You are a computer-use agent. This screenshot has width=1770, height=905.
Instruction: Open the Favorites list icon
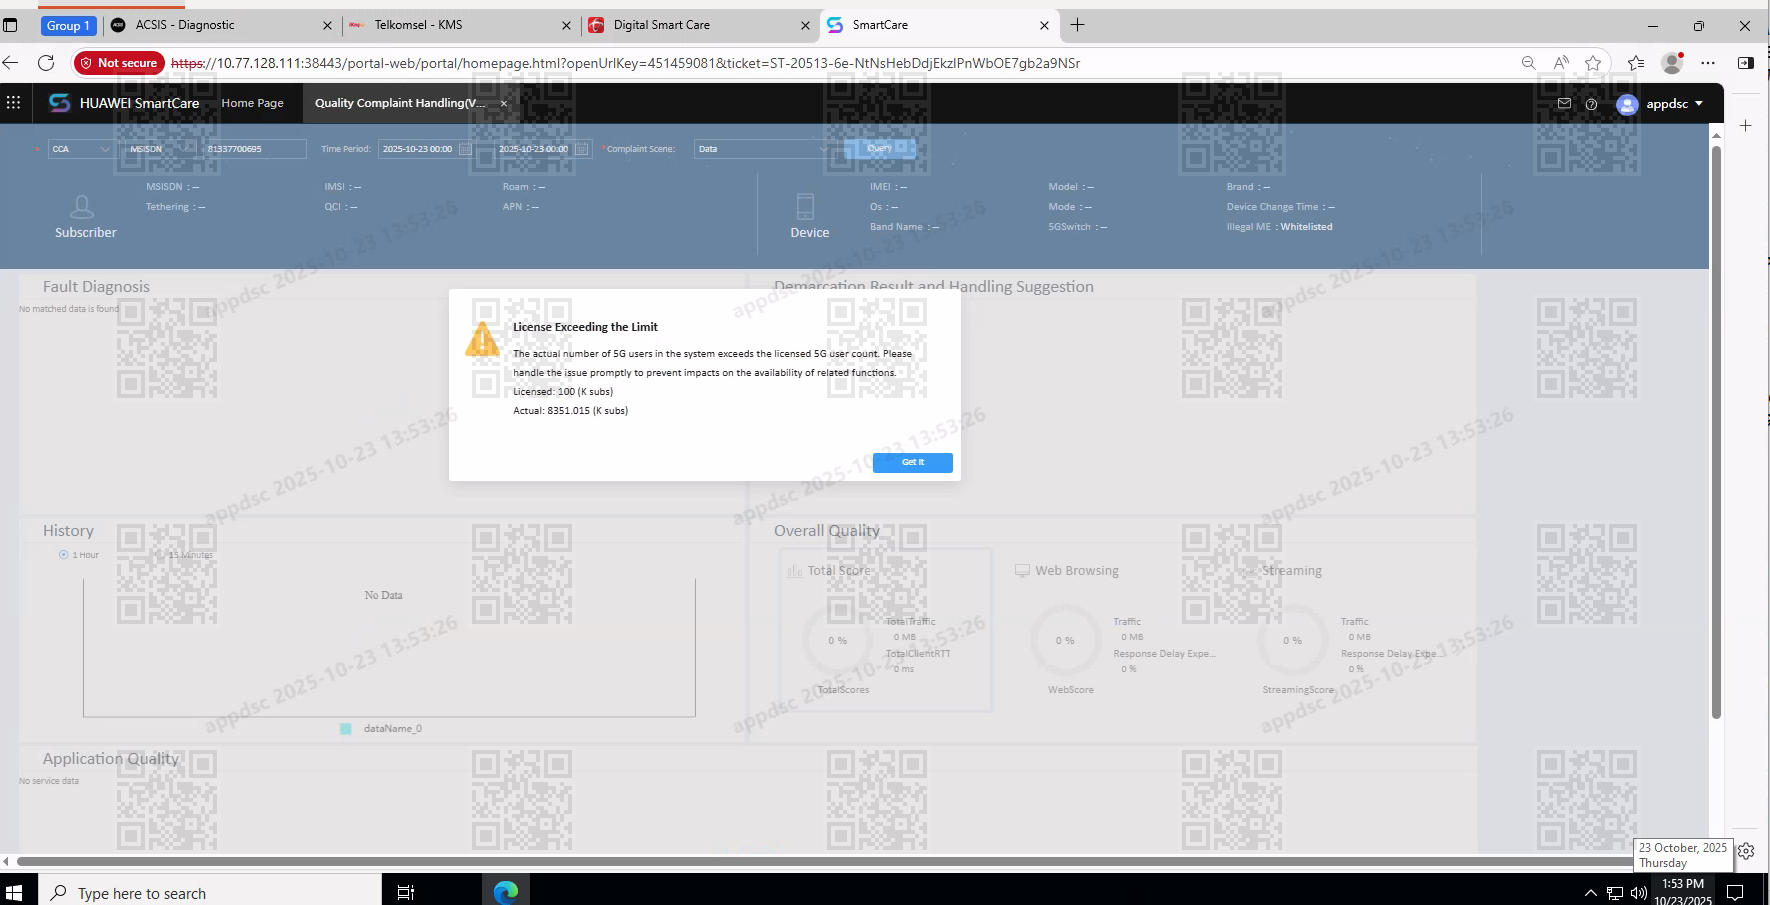tap(1636, 63)
